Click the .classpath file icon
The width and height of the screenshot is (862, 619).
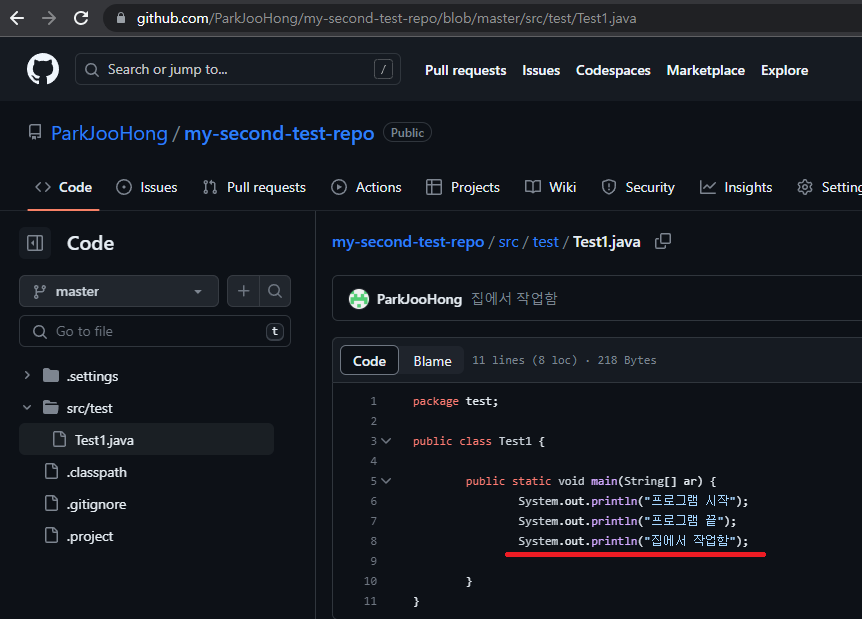pos(51,472)
